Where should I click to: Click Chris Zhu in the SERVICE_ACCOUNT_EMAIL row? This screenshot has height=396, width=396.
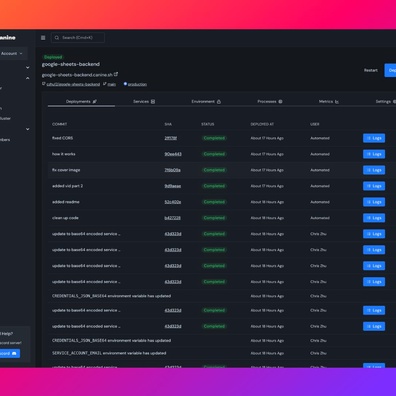[x=318, y=353]
